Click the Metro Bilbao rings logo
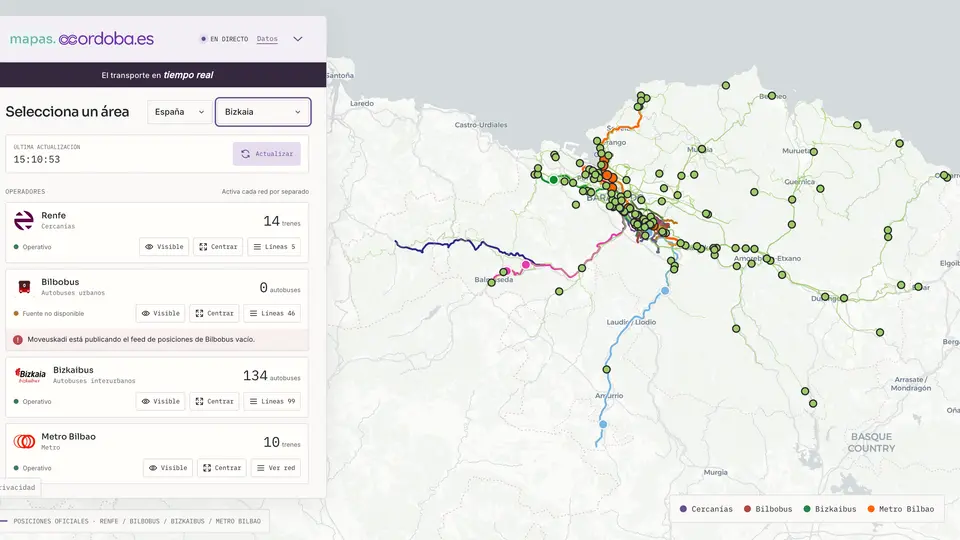The height and width of the screenshot is (540, 960). coord(24,441)
